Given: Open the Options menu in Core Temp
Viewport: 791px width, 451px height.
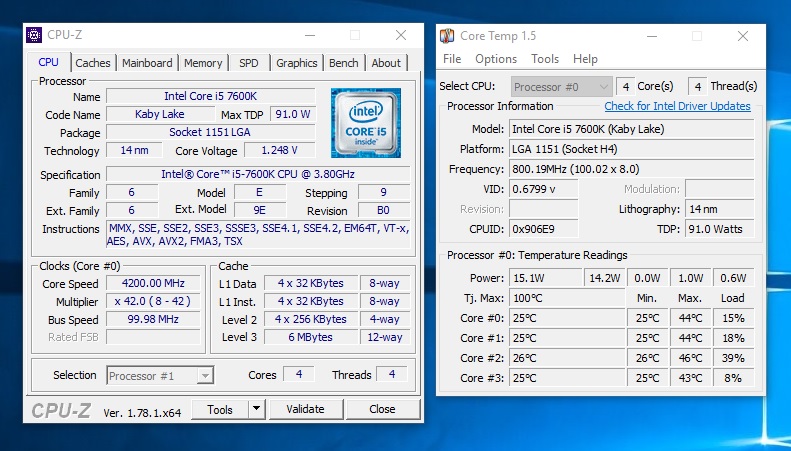Looking at the screenshot, I should click(496, 59).
